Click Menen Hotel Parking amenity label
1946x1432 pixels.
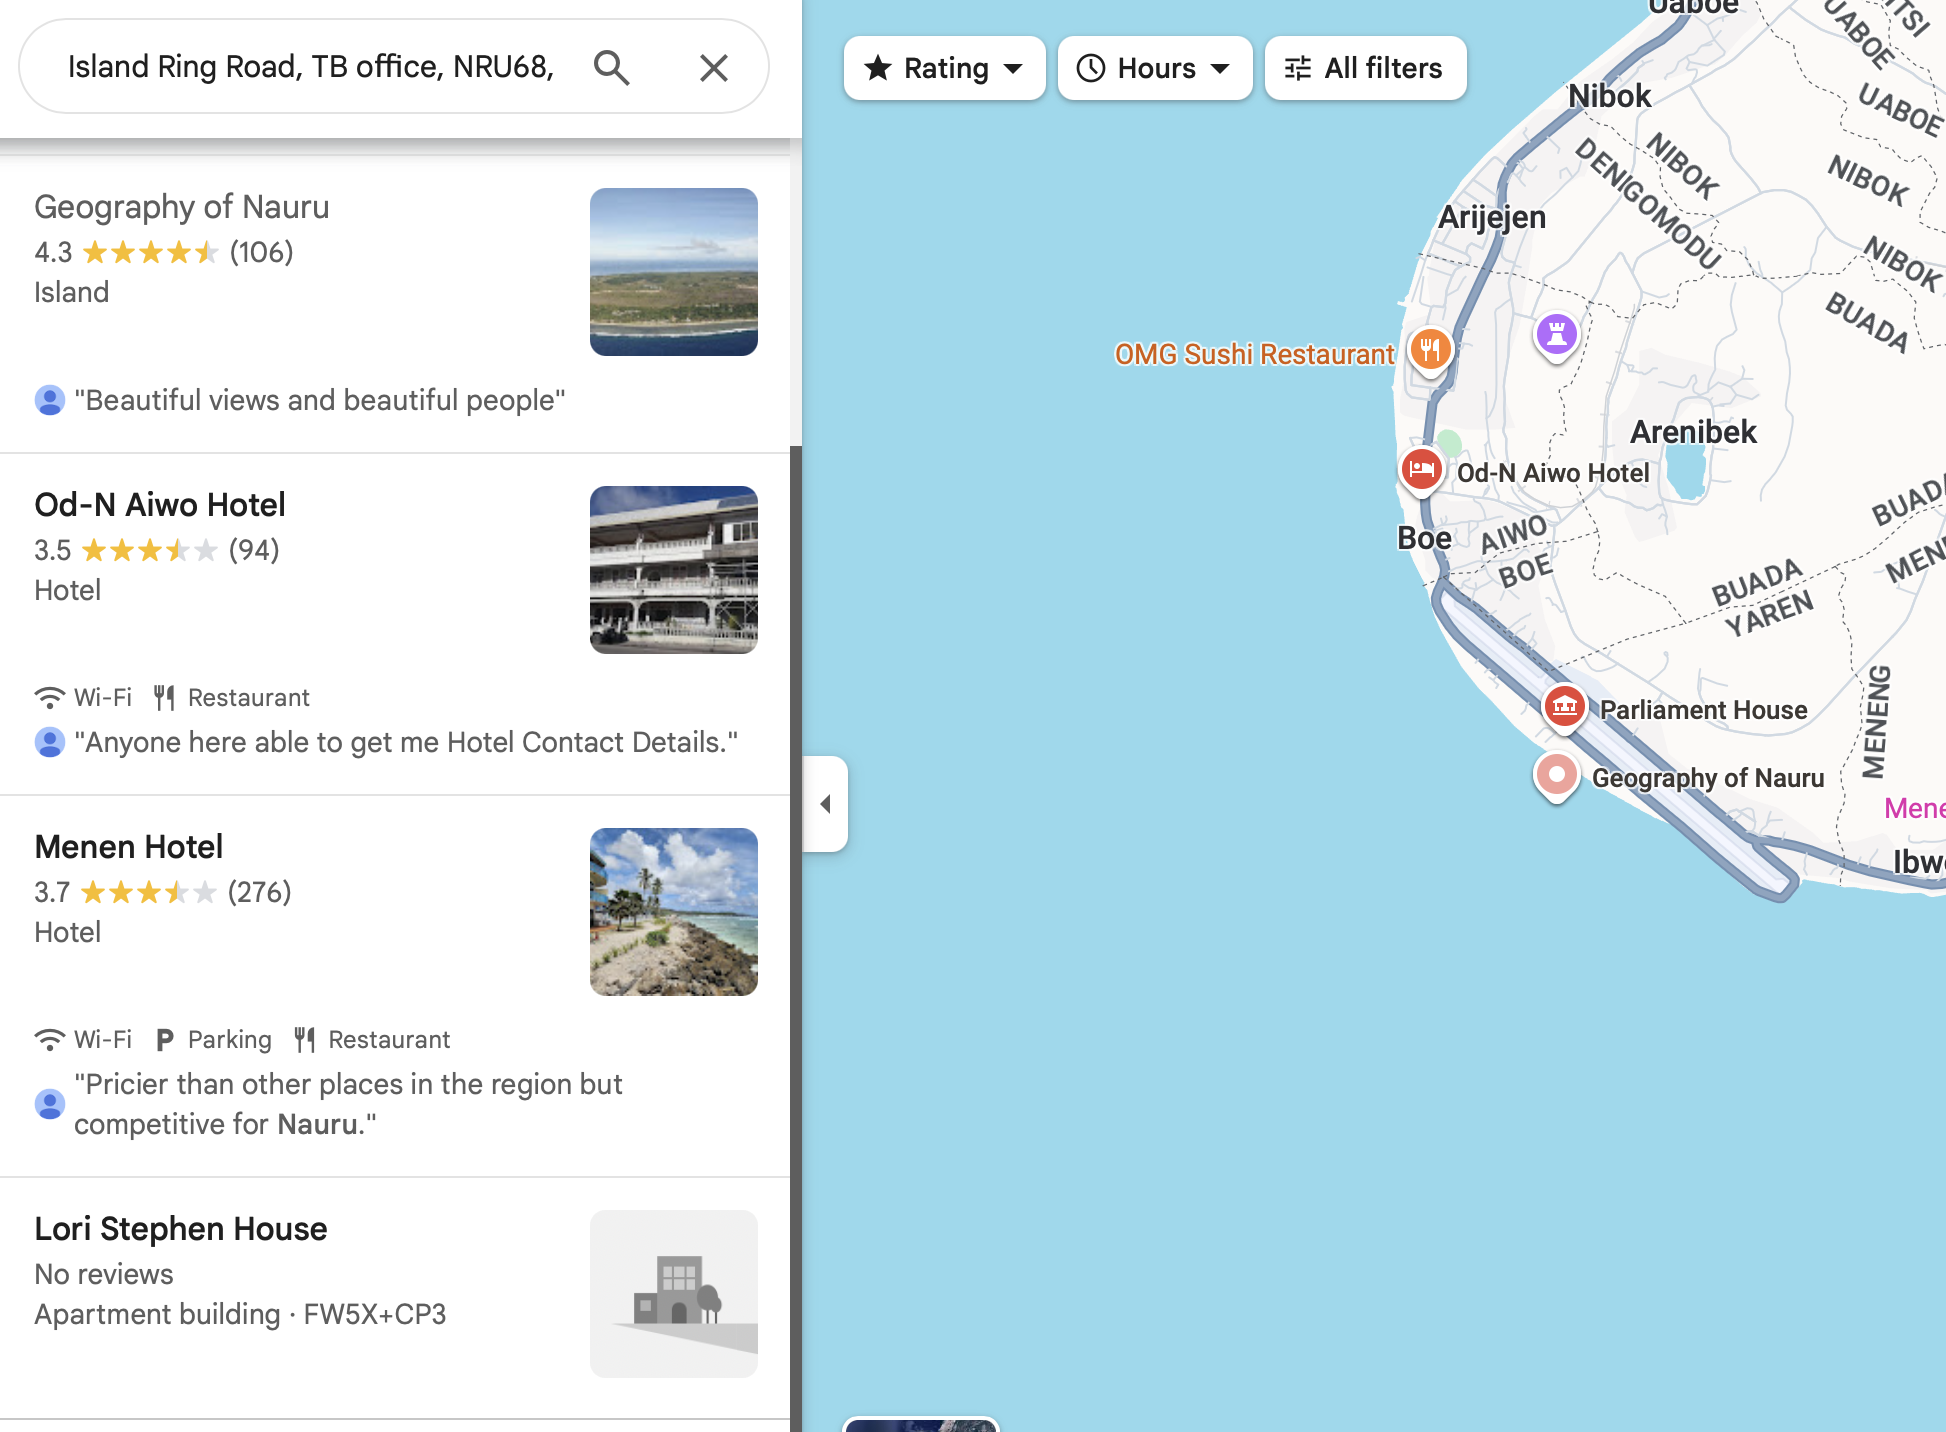[x=230, y=1040]
